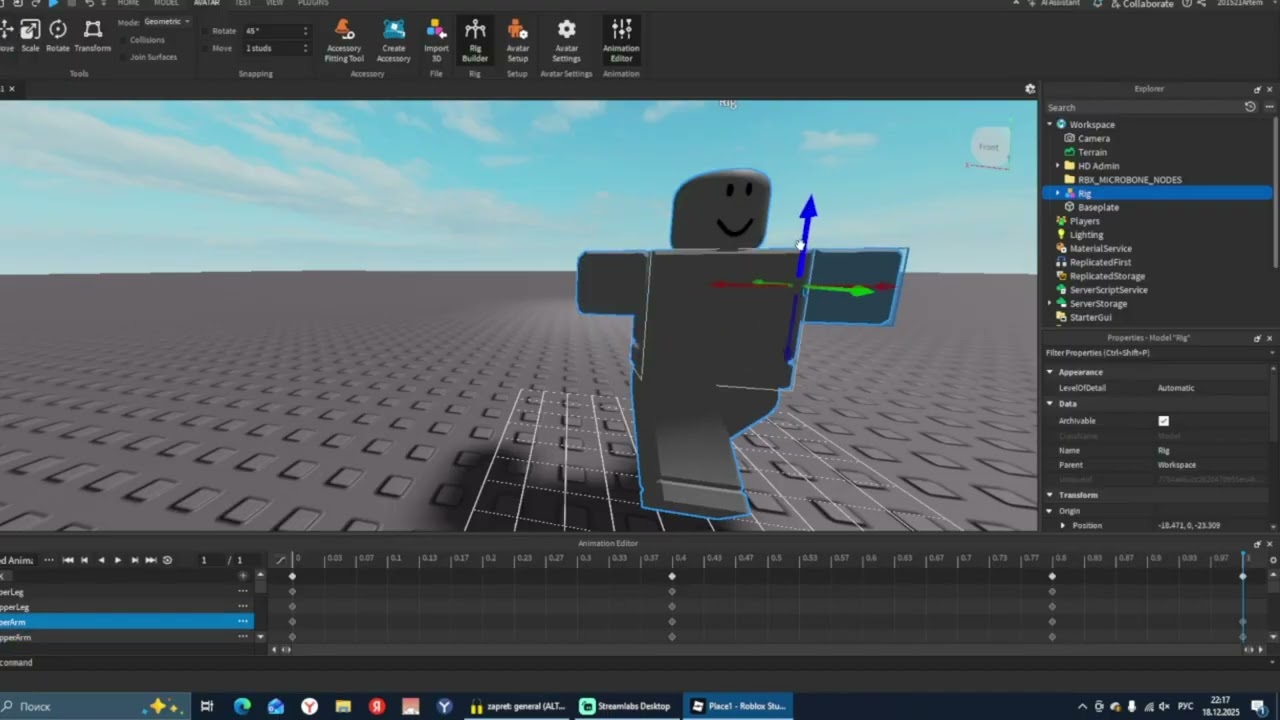Open Avatar Settings gear
The image size is (1280, 720).
coord(566,40)
